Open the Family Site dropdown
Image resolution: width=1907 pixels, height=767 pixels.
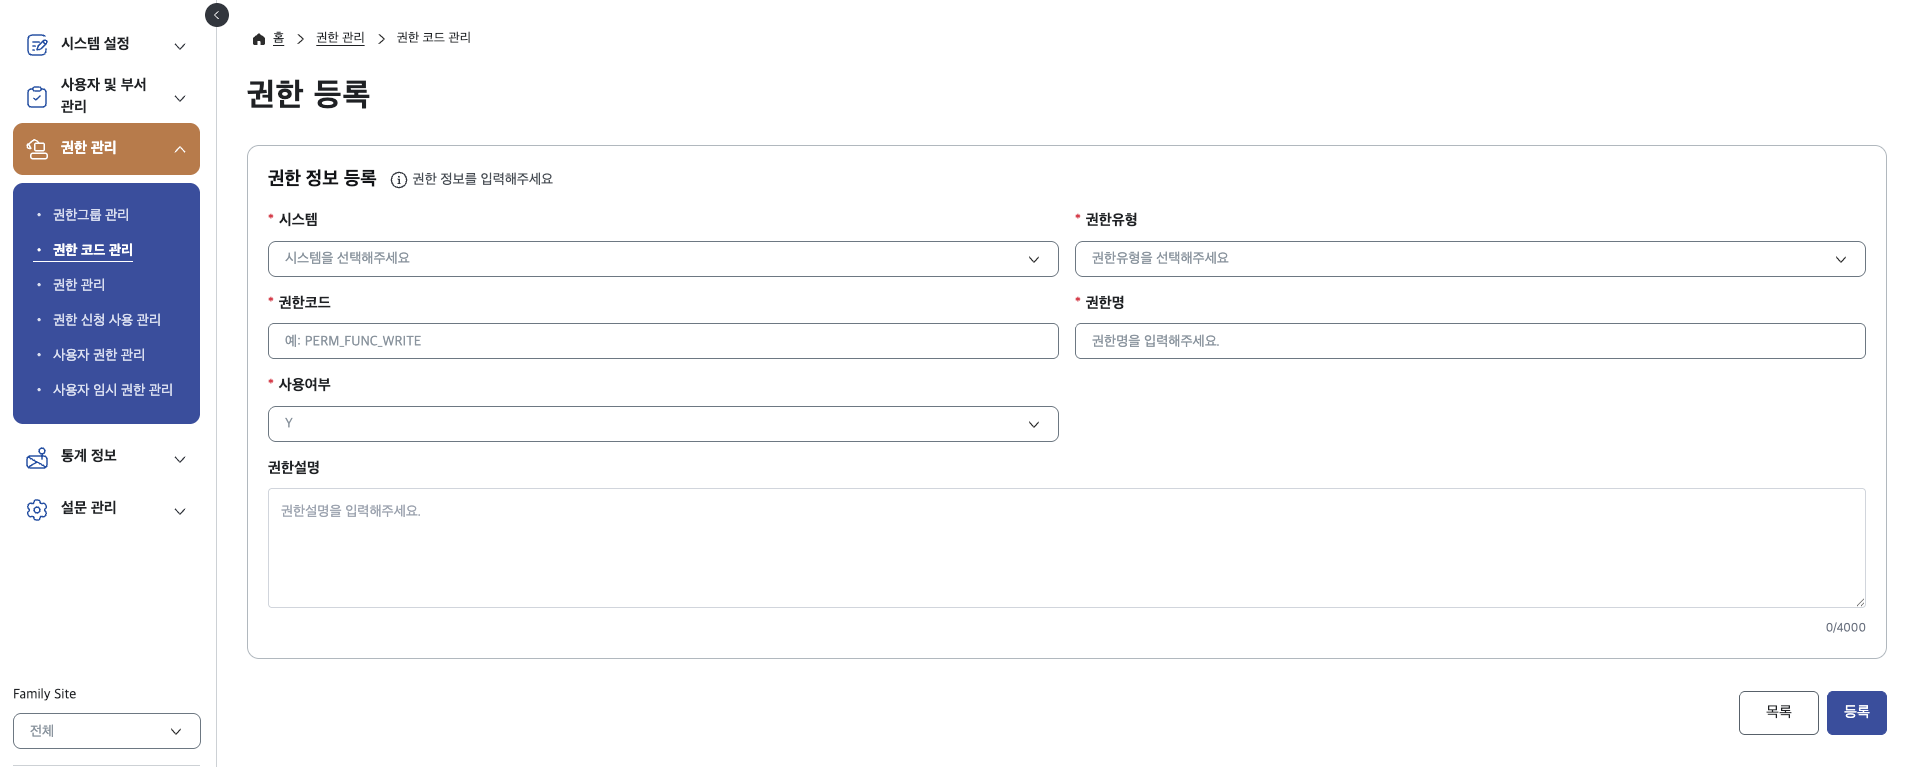click(x=106, y=731)
